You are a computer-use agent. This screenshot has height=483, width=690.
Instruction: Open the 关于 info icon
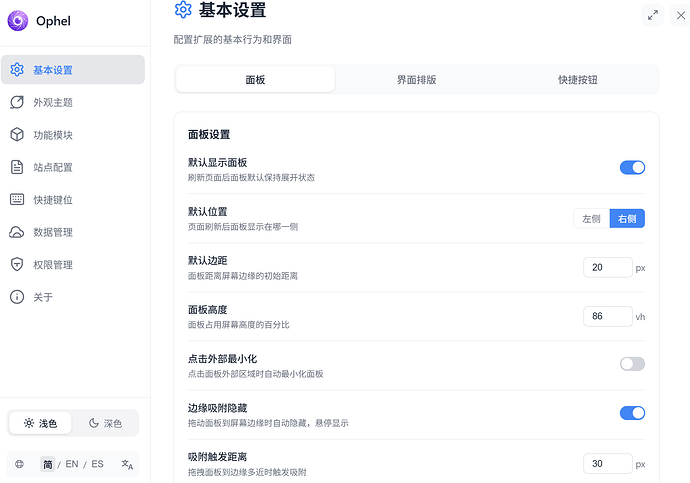tap(17, 297)
